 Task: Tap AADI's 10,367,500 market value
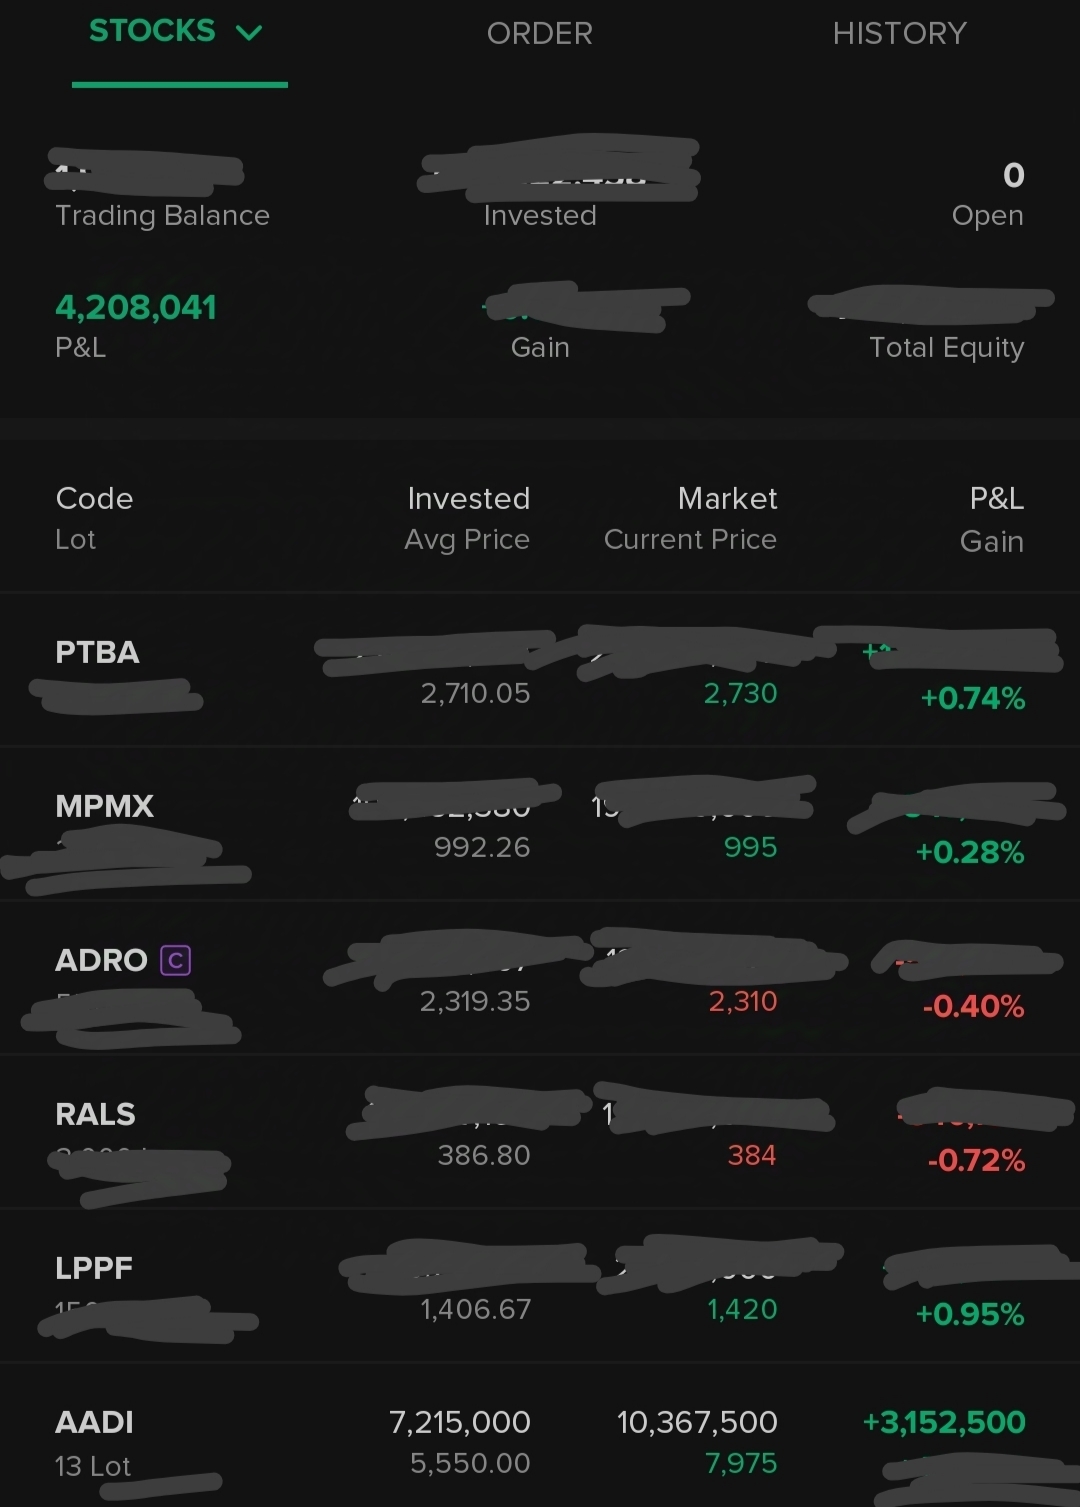tap(697, 1423)
